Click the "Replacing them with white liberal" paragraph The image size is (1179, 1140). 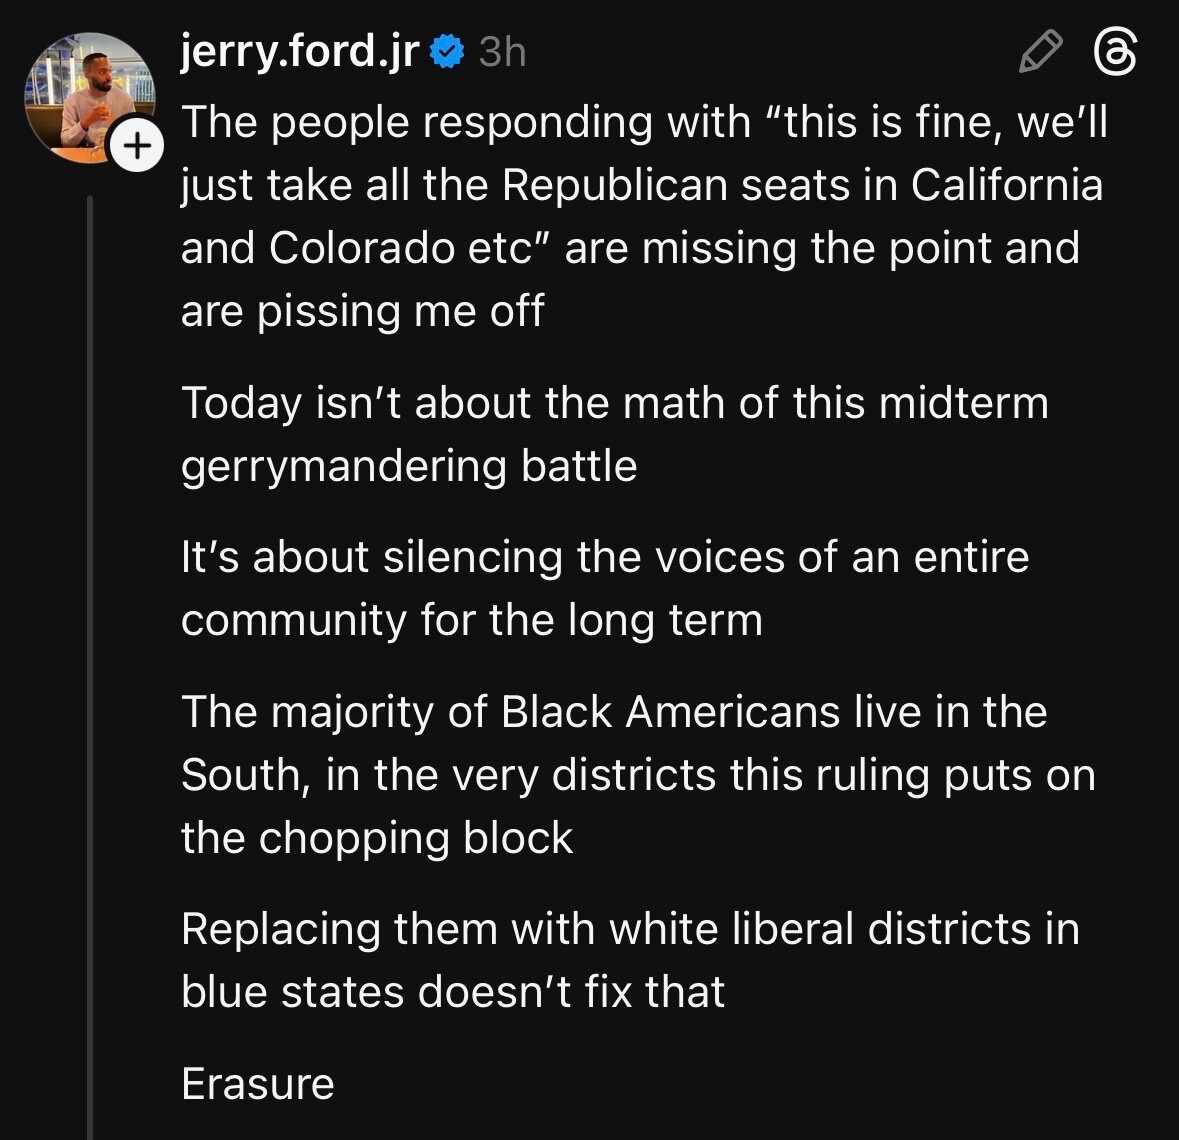coord(629,960)
